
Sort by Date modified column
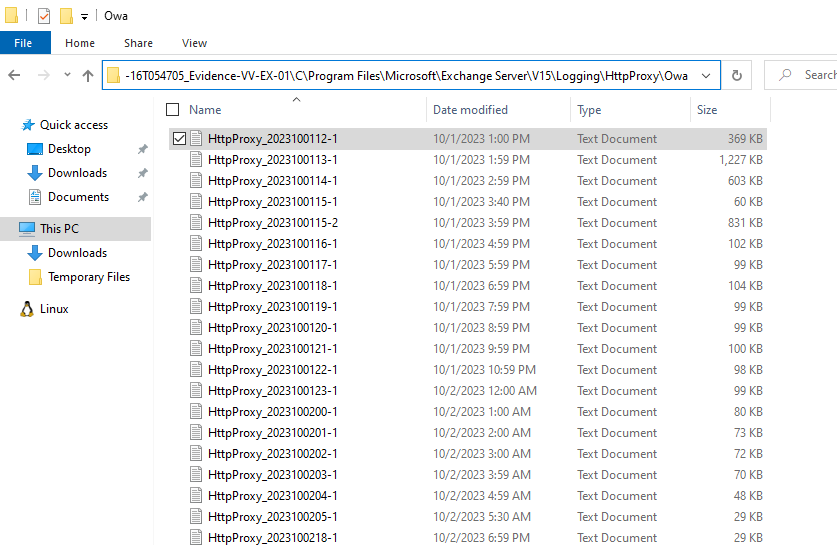pyautogui.click(x=470, y=109)
